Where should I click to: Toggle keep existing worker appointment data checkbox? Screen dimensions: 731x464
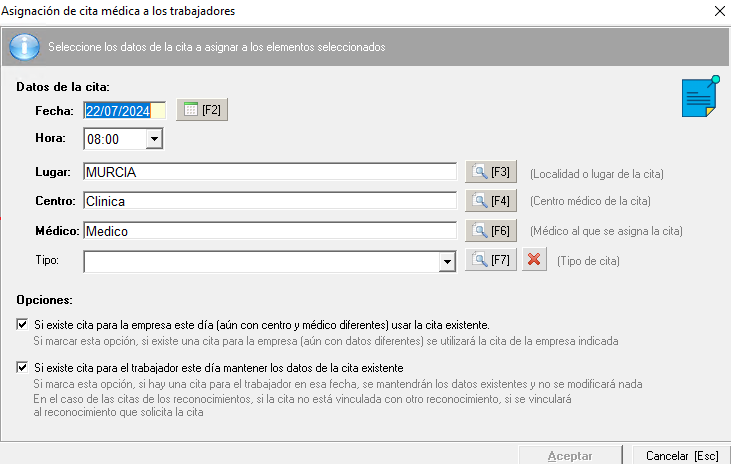[23, 368]
